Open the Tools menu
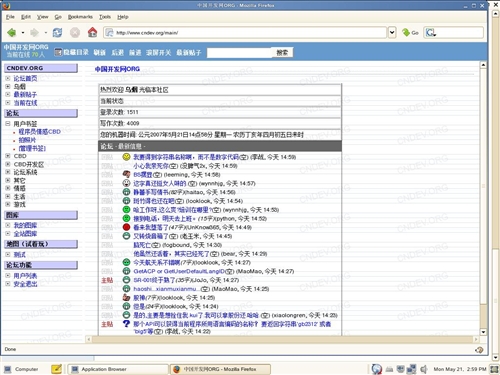Screen dimensions: 500x375 (x=105, y=17)
